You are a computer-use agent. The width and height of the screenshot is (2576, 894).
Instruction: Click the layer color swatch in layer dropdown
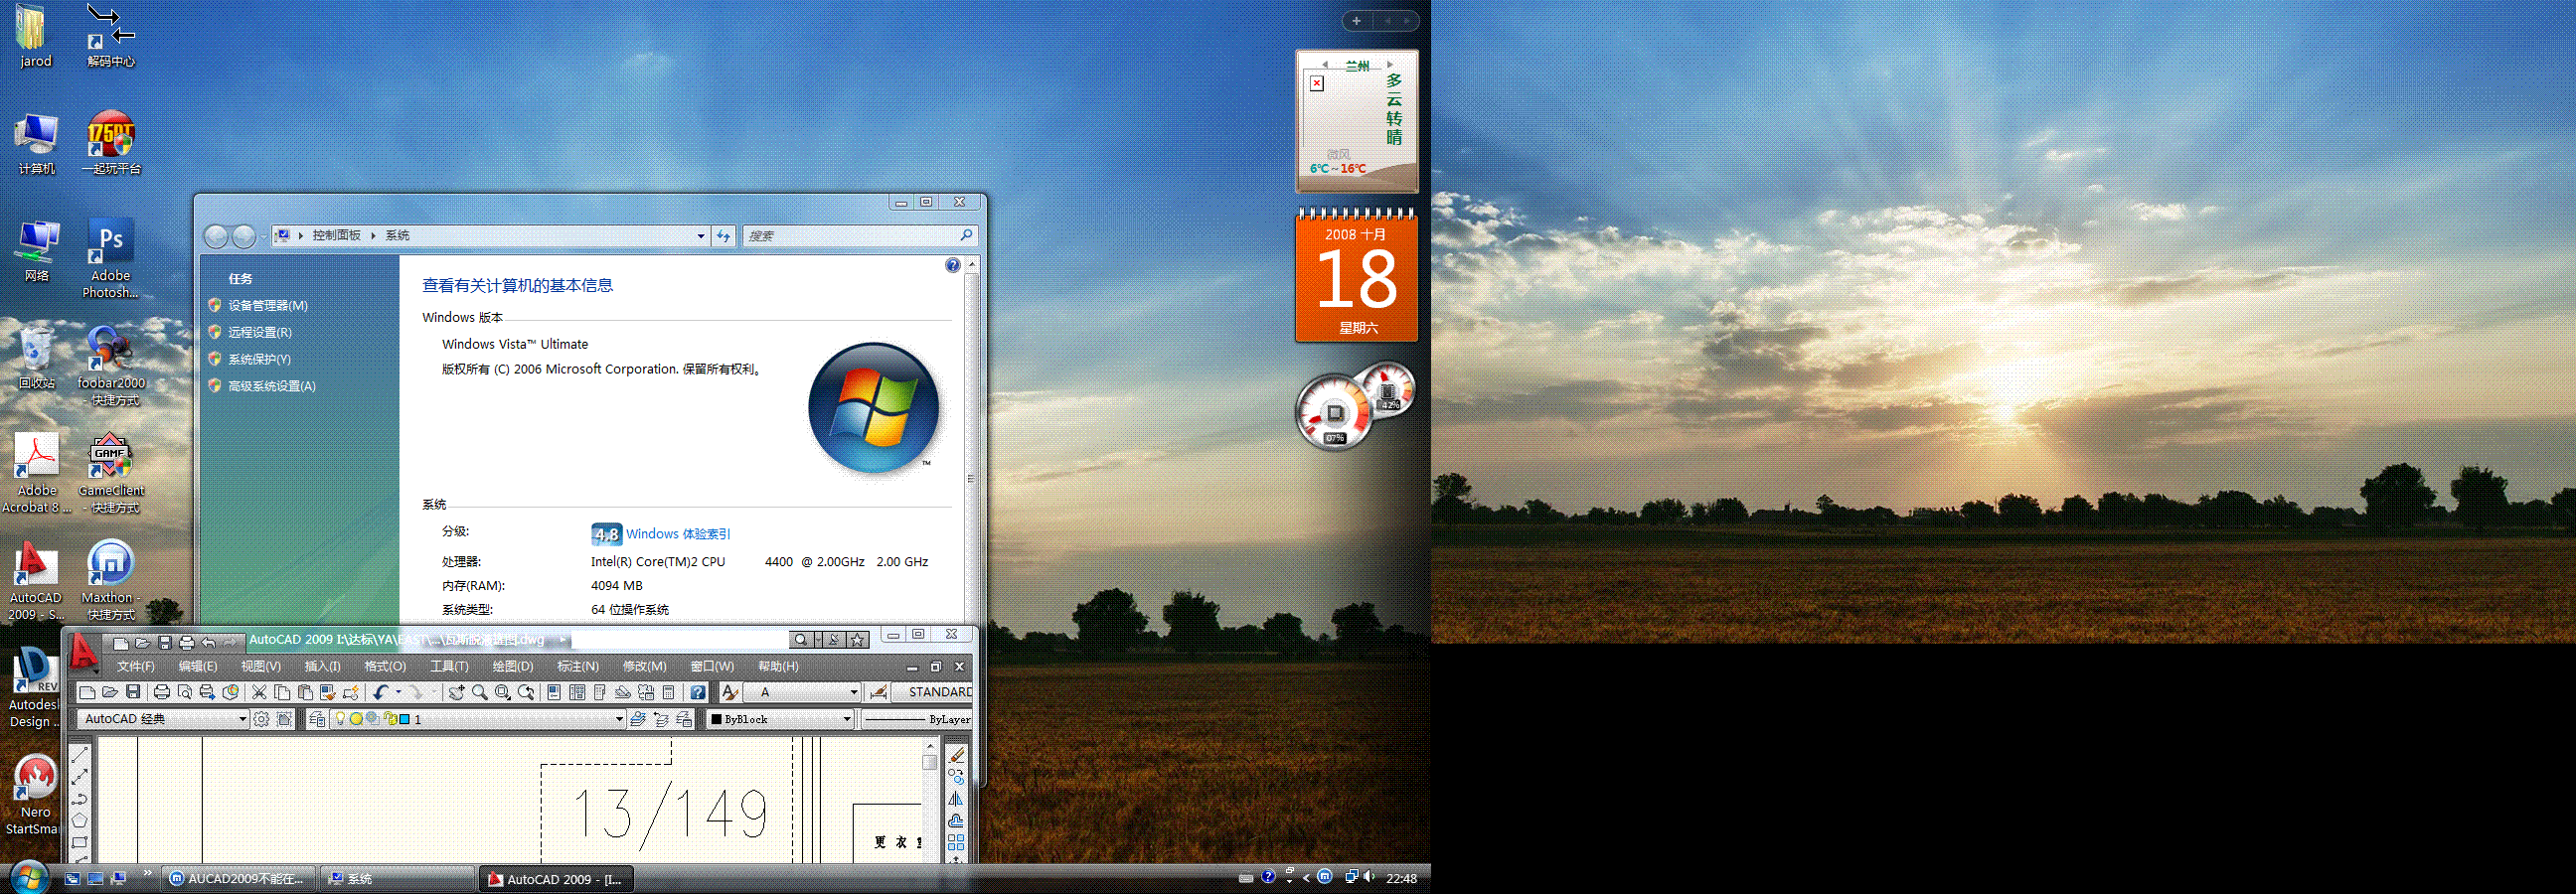click(x=405, y=719)
